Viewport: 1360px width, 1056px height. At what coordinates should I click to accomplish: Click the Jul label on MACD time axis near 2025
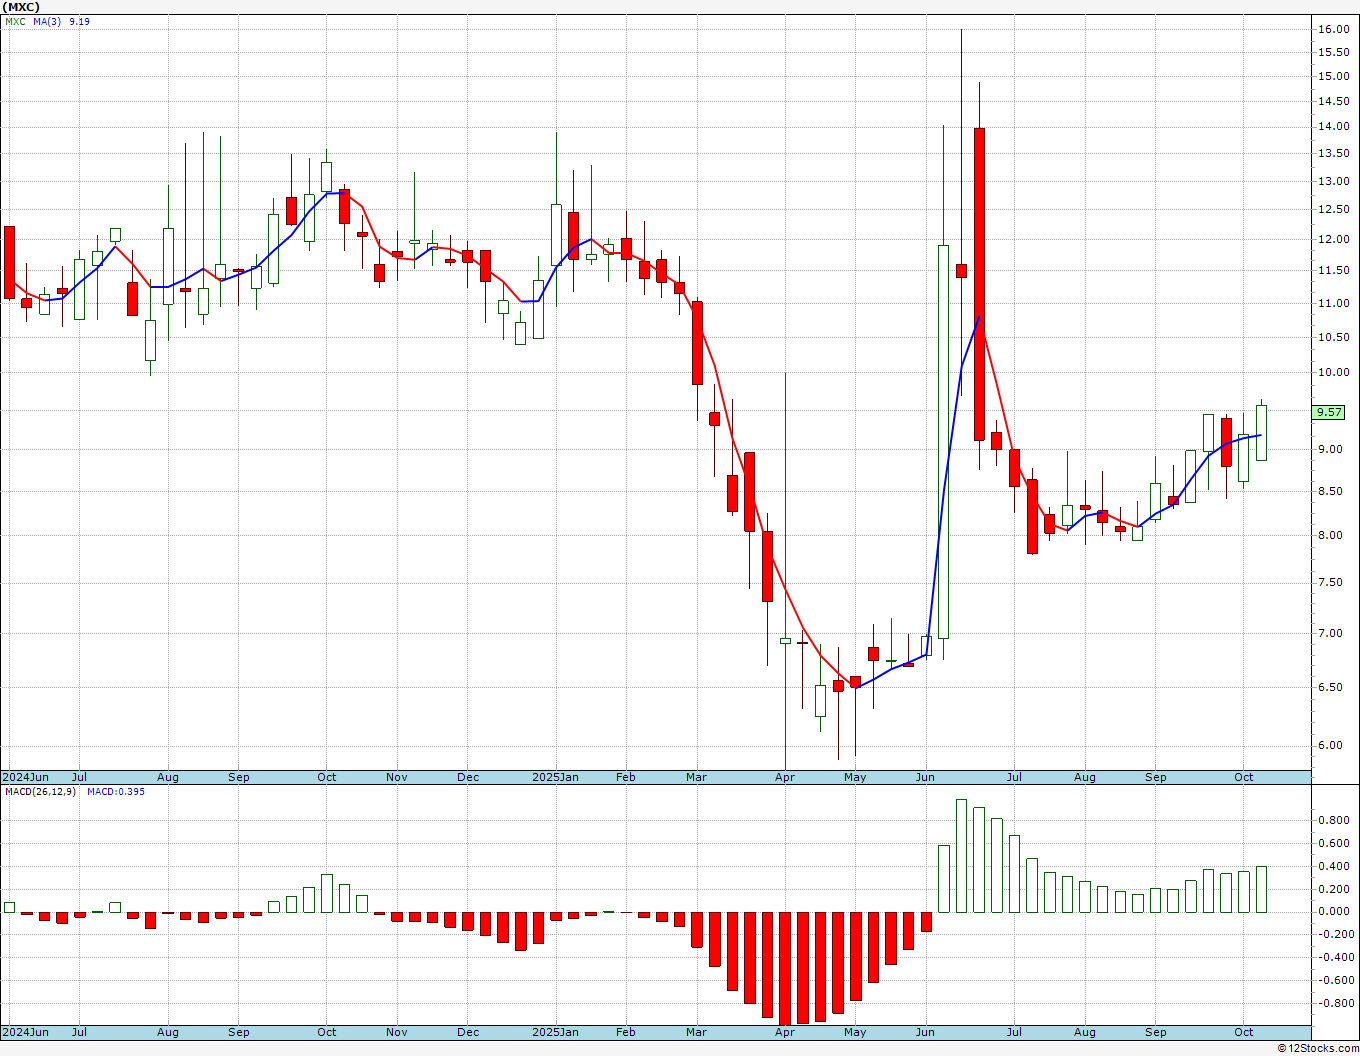1015,1032
